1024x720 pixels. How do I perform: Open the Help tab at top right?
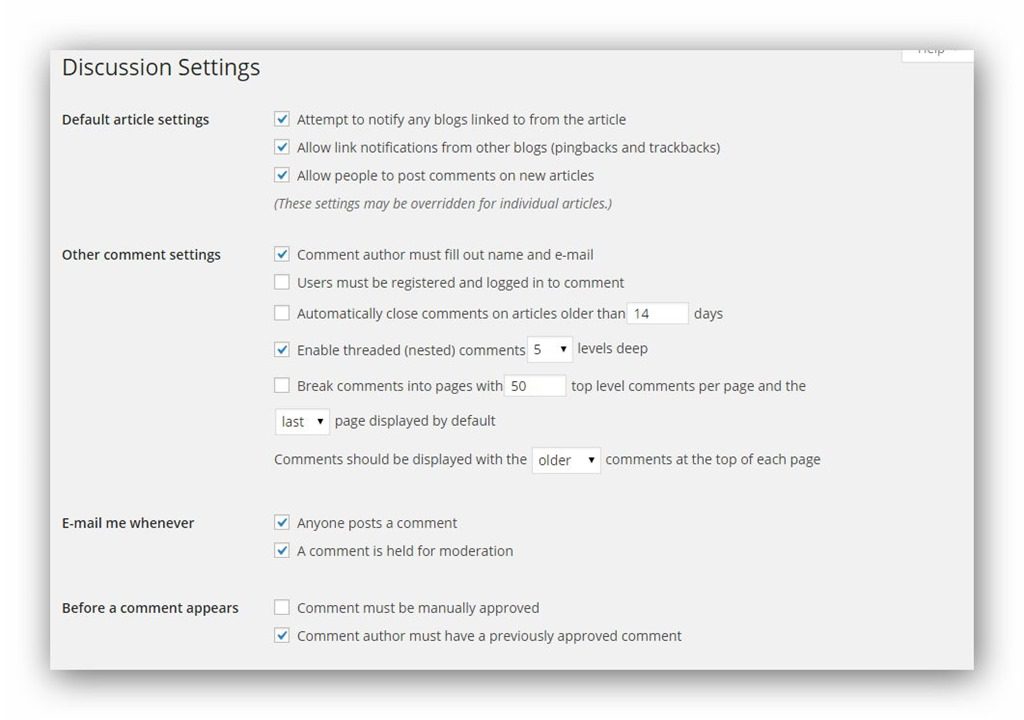(936, 51)
